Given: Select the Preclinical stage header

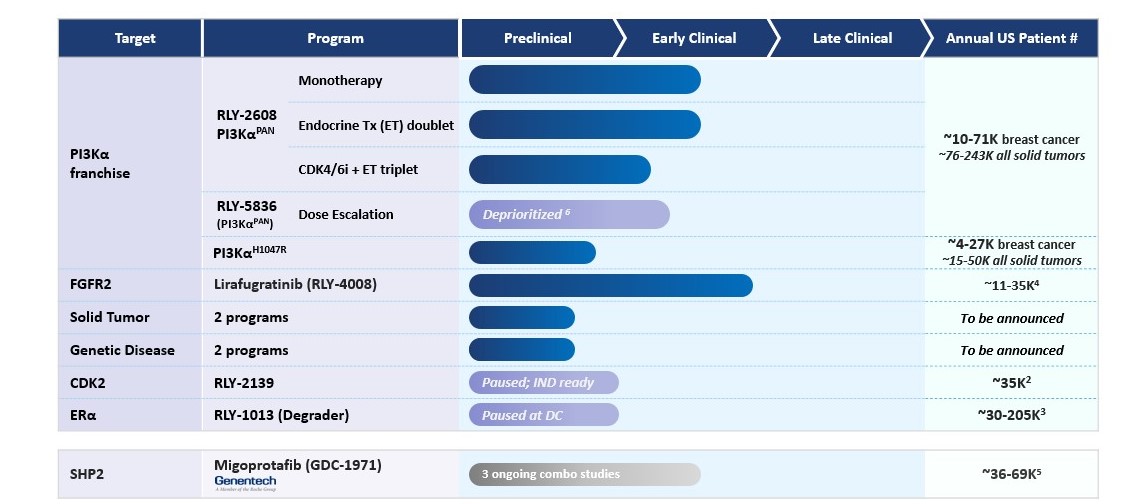Looking at the screenshot, I should click(x=537, y=39).
